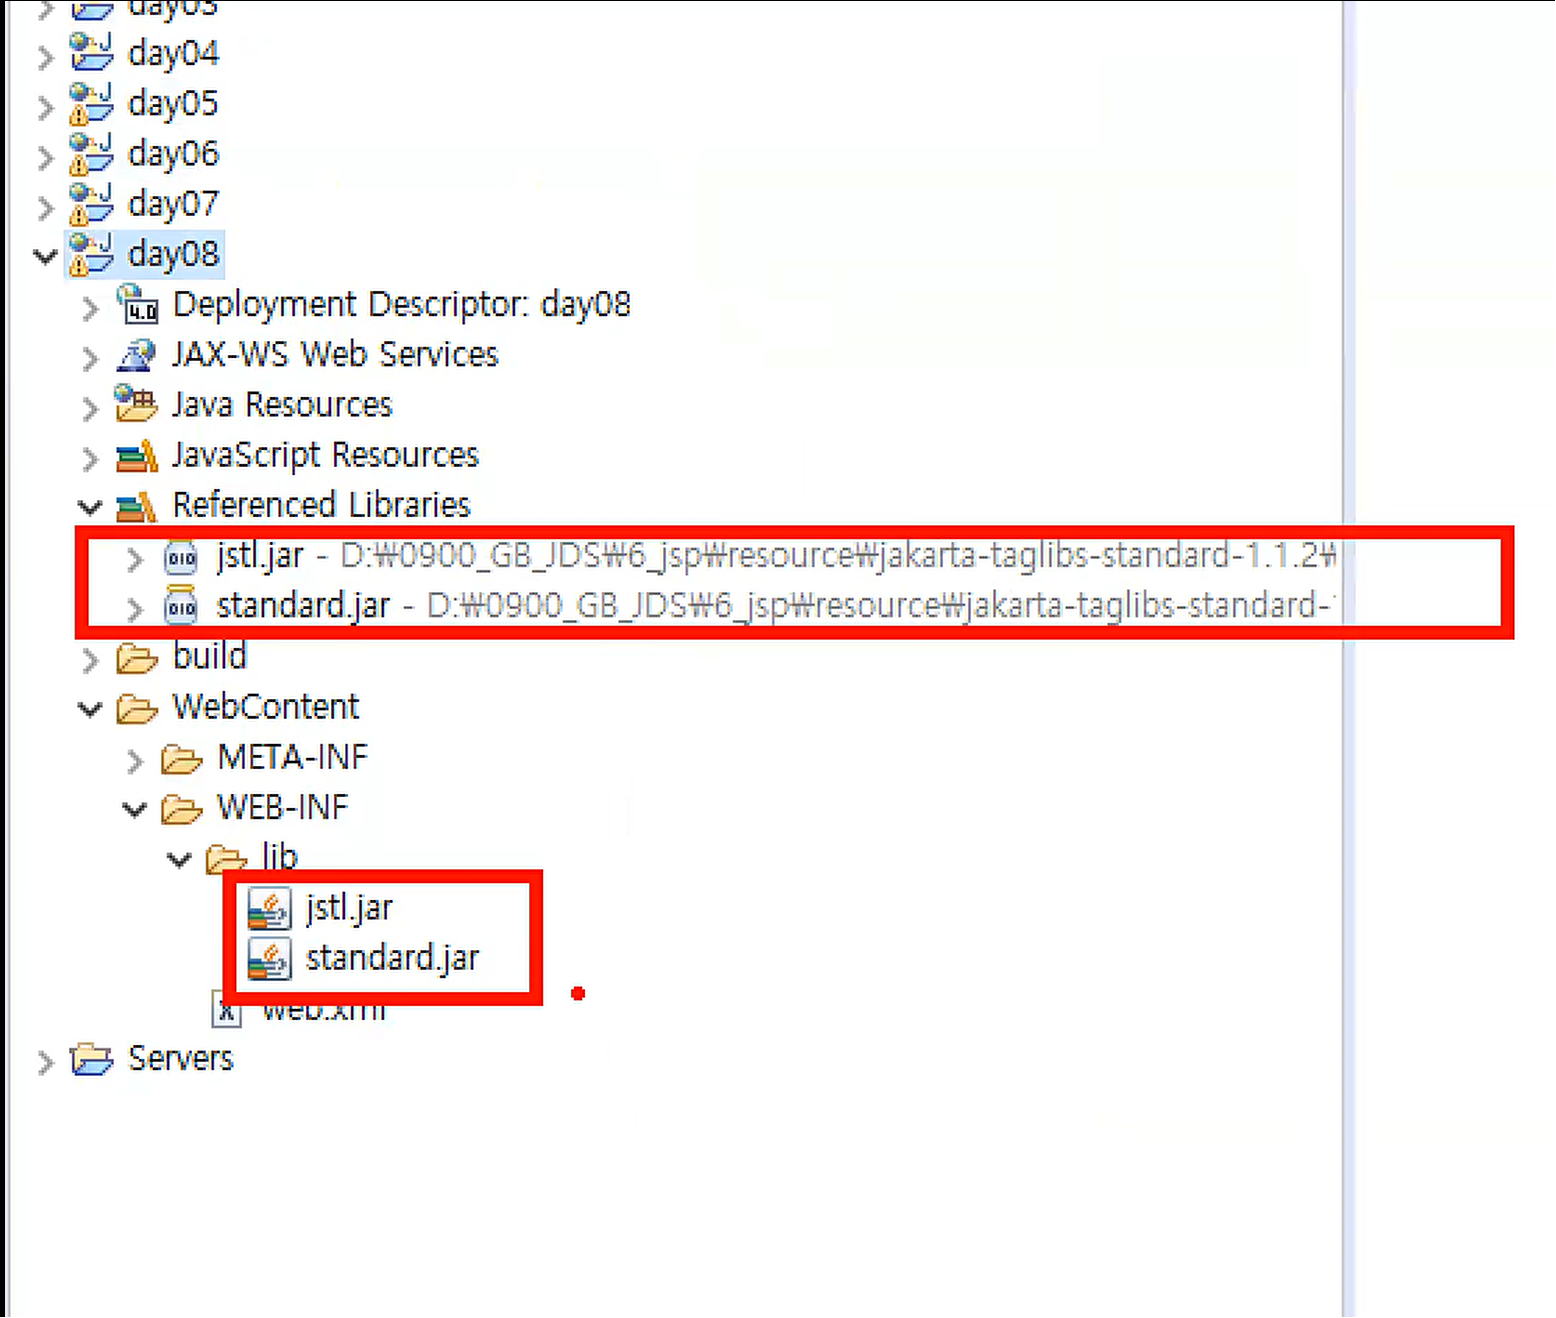Open the Java Resources package icon

coord(137,405)
